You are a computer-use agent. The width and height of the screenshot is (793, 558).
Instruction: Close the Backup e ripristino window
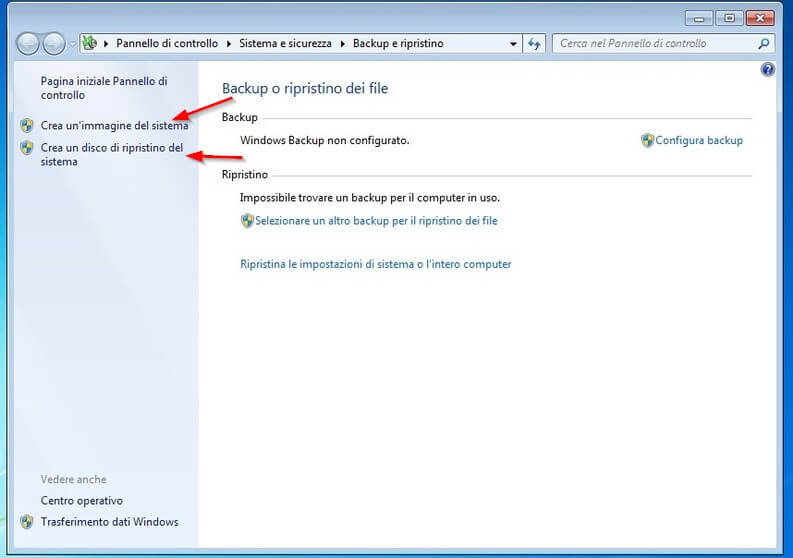(x=760, y=19)
